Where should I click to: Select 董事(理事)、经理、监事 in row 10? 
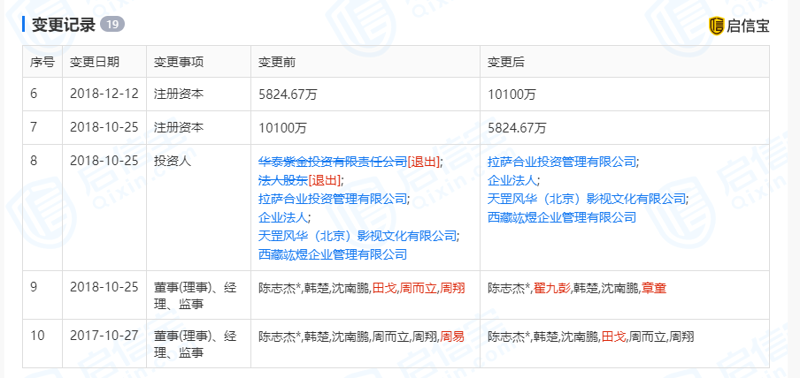click(x=195, y=344)
